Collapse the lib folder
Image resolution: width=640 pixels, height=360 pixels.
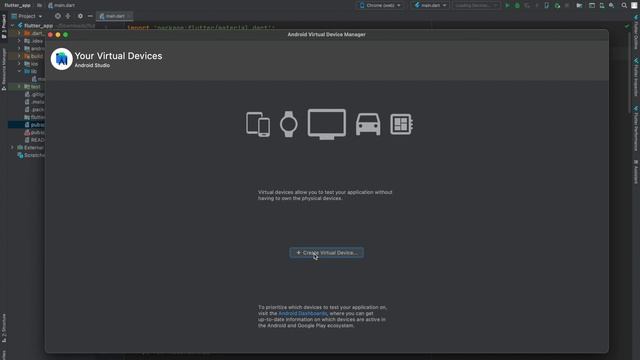[x=19, y=71]
